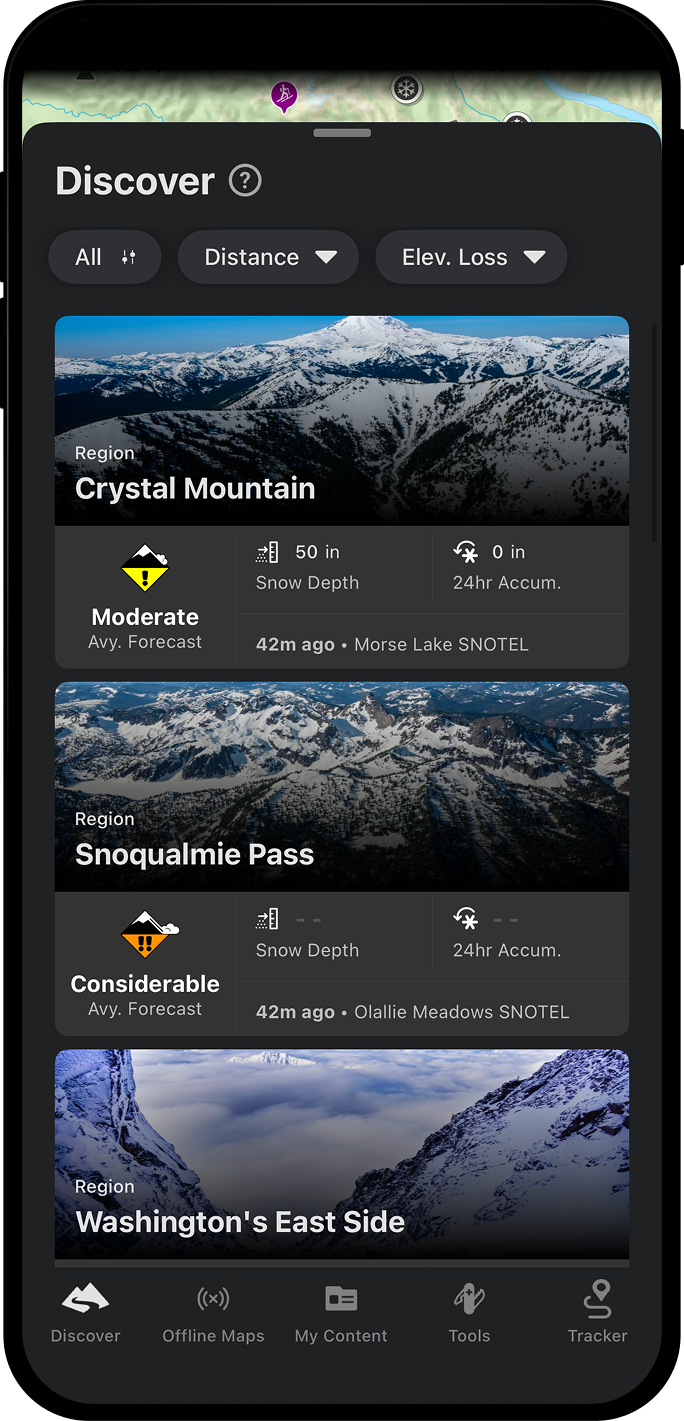Tap the purple skier map marker
Image resolution: width=684 pixels, height=1421 pixels.
284,96
